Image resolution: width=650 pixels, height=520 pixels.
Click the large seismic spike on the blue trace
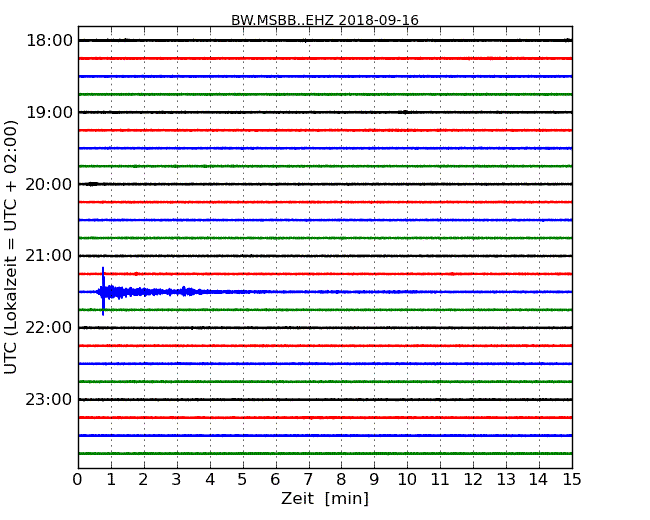[x=103, y=291]
